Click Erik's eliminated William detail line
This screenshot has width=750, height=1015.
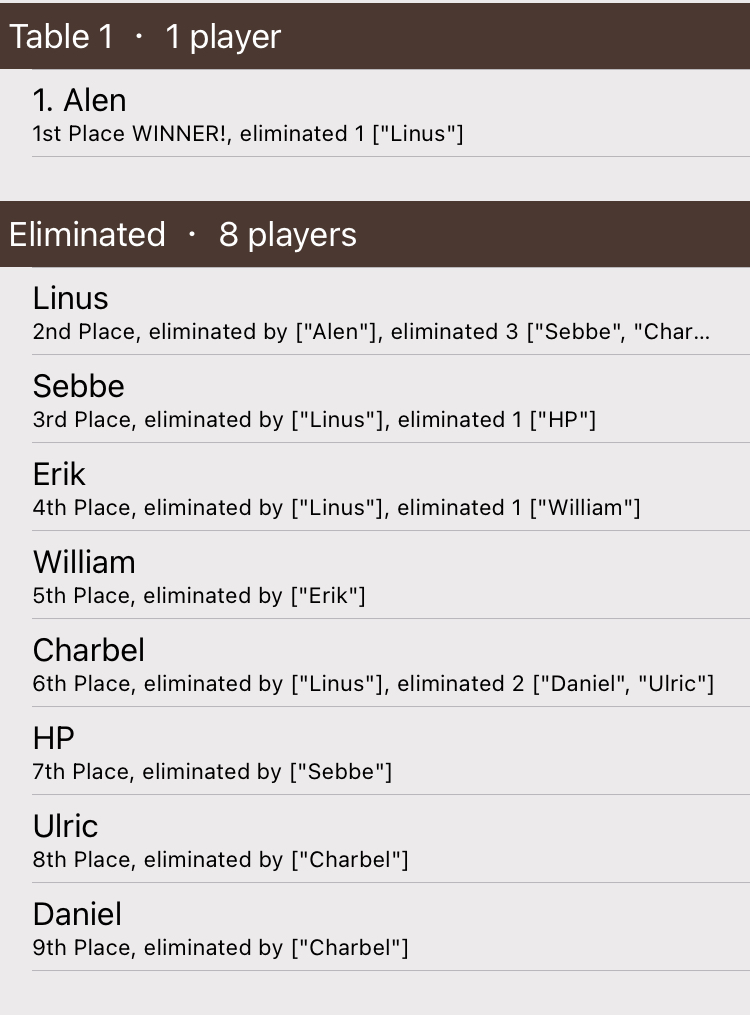[336, 508]
